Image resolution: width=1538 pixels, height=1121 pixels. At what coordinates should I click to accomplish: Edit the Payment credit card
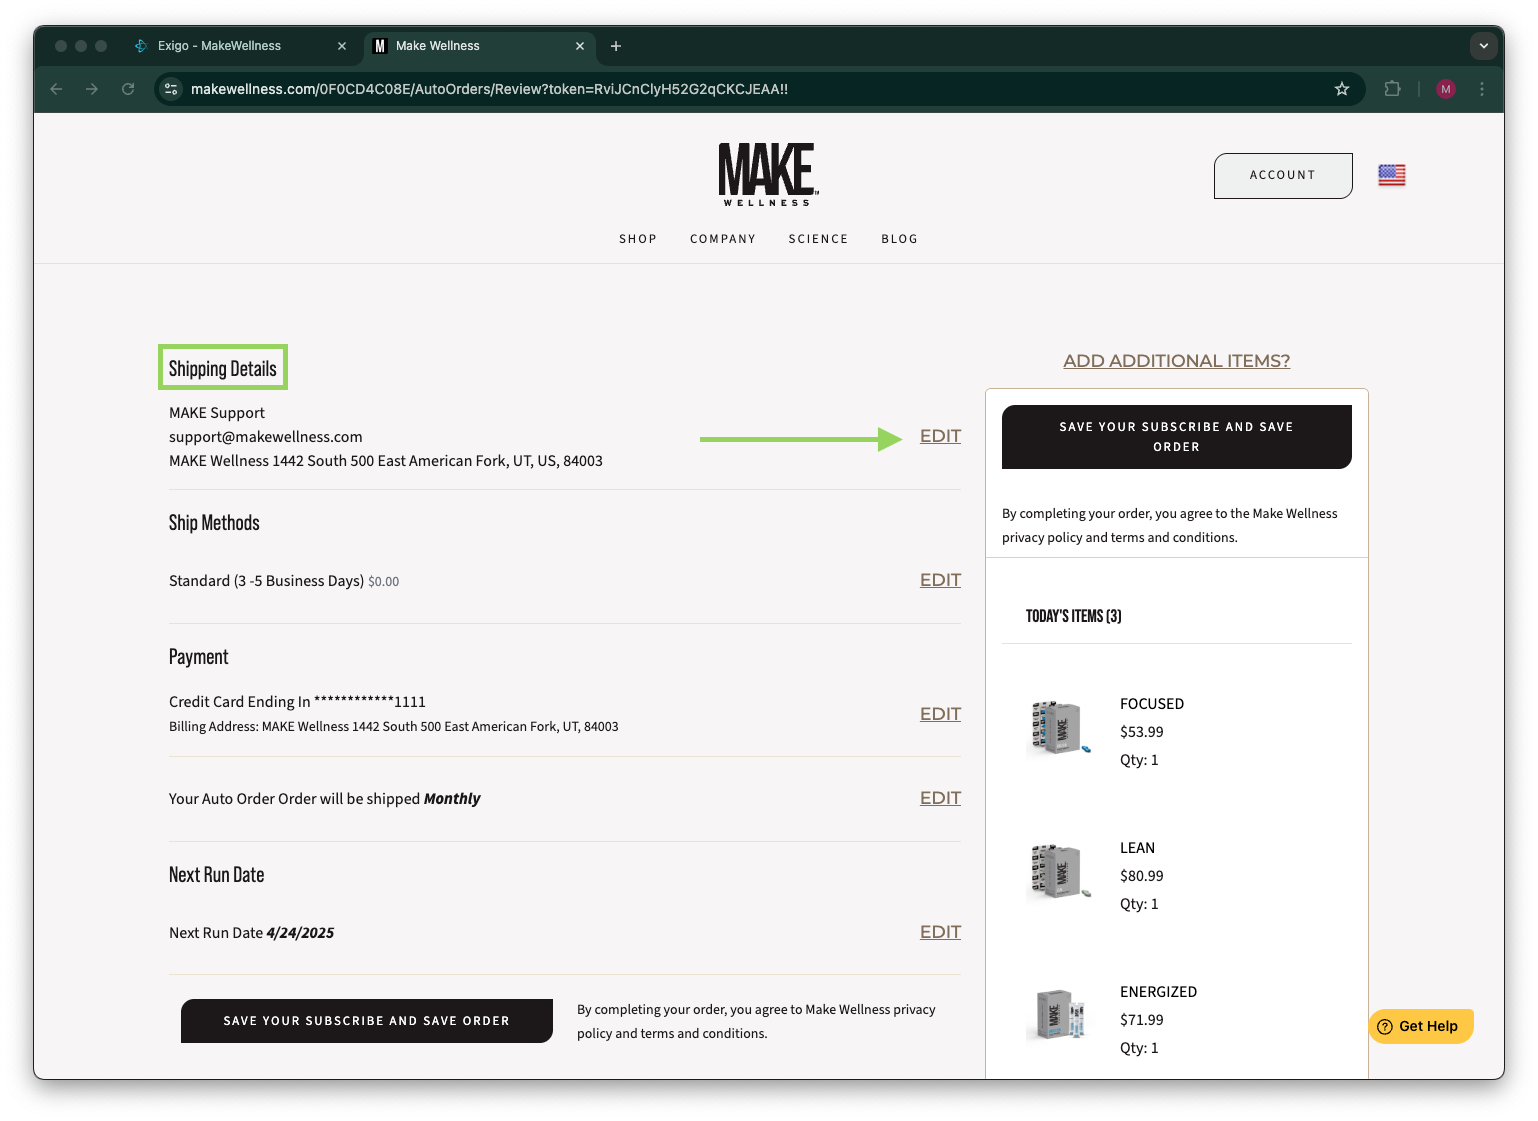click(x=940, y=714)
